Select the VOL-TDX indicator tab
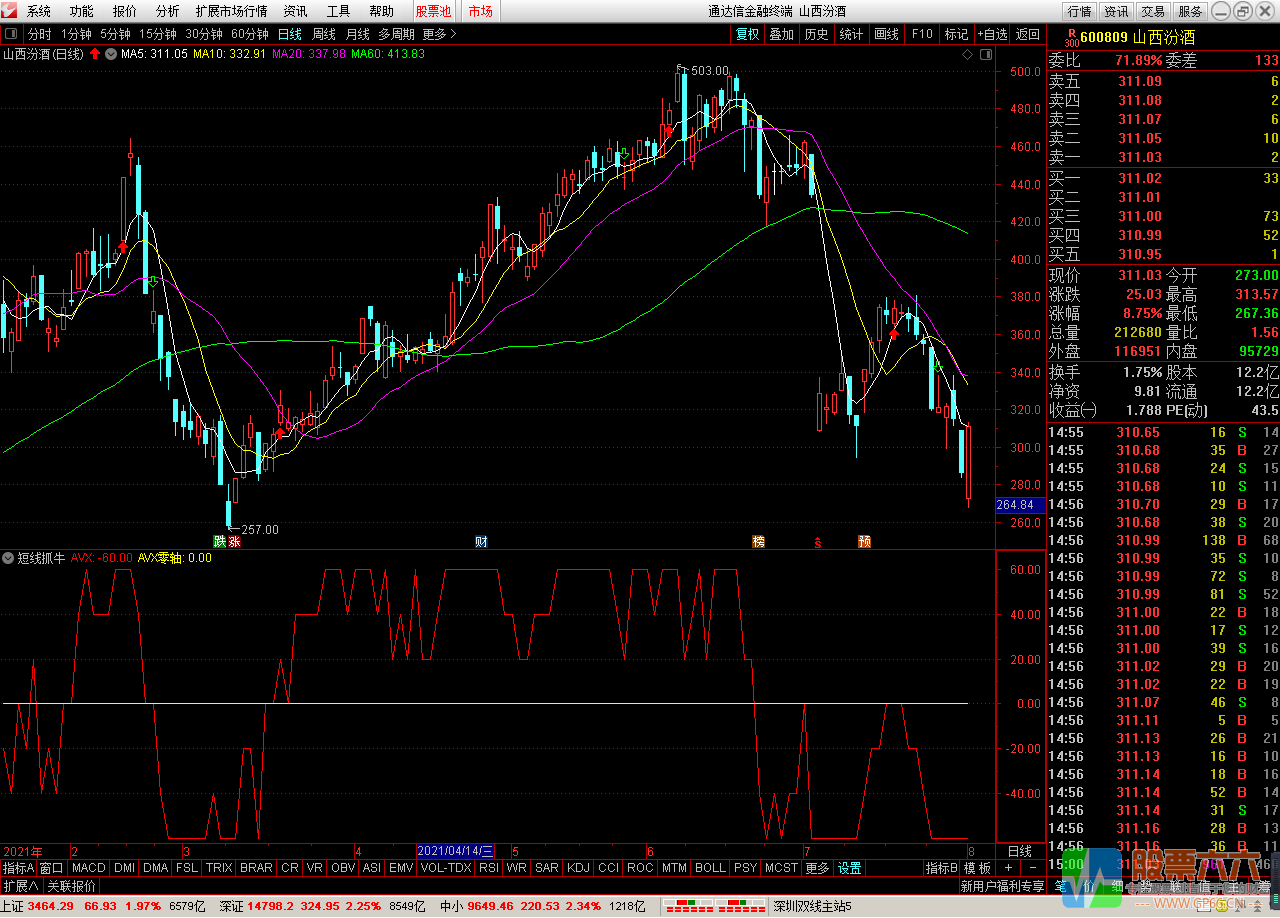 (x=446, y=868)
